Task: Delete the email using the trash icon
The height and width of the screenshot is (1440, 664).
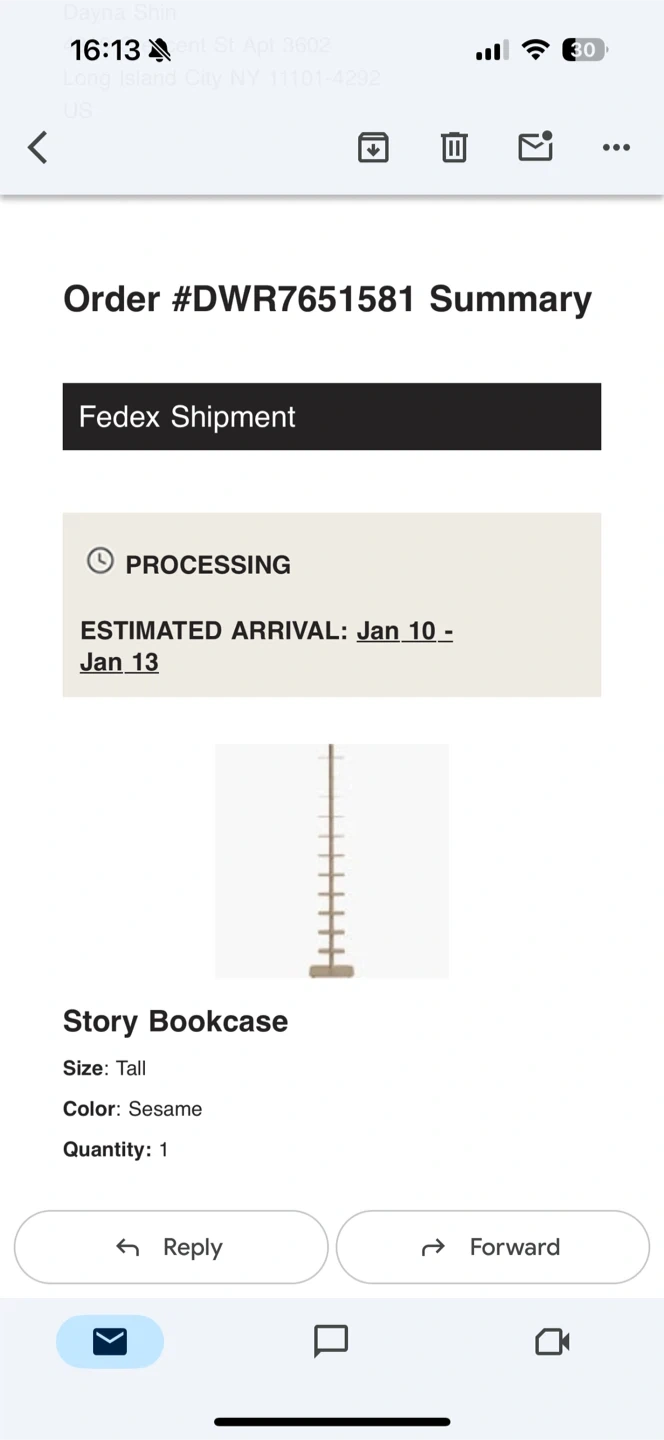Action: click(454, 148)
